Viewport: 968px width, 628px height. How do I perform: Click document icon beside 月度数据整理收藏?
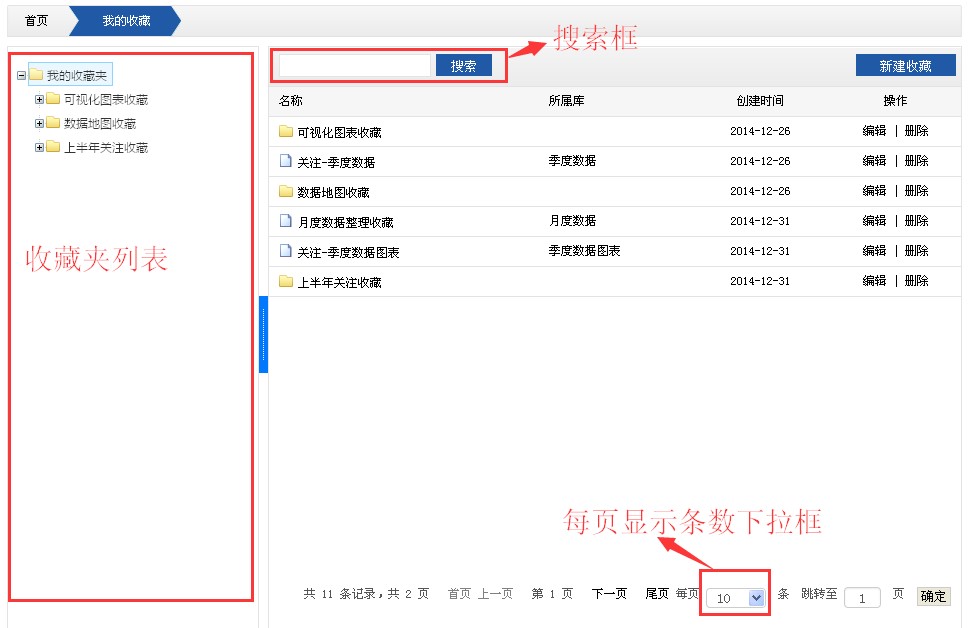click(285, 221)
